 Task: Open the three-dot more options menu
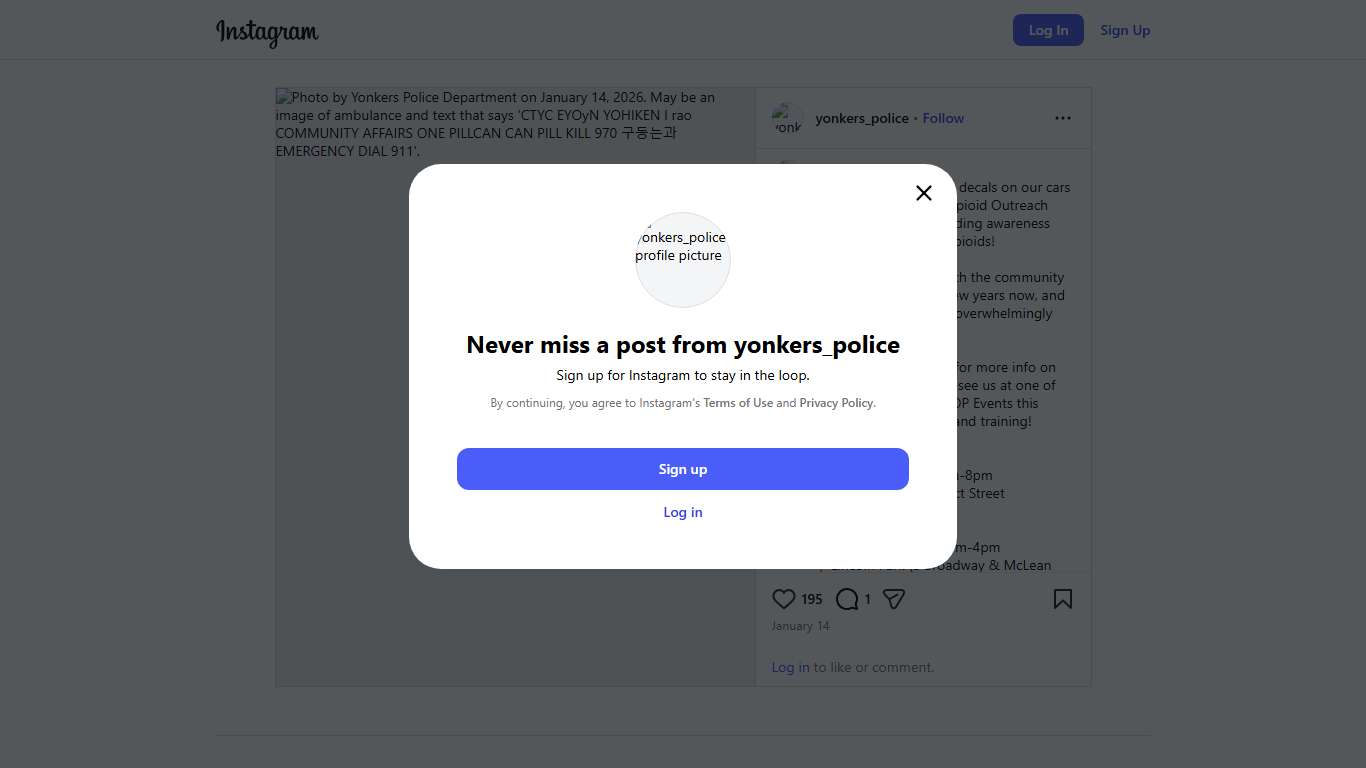1062,118
